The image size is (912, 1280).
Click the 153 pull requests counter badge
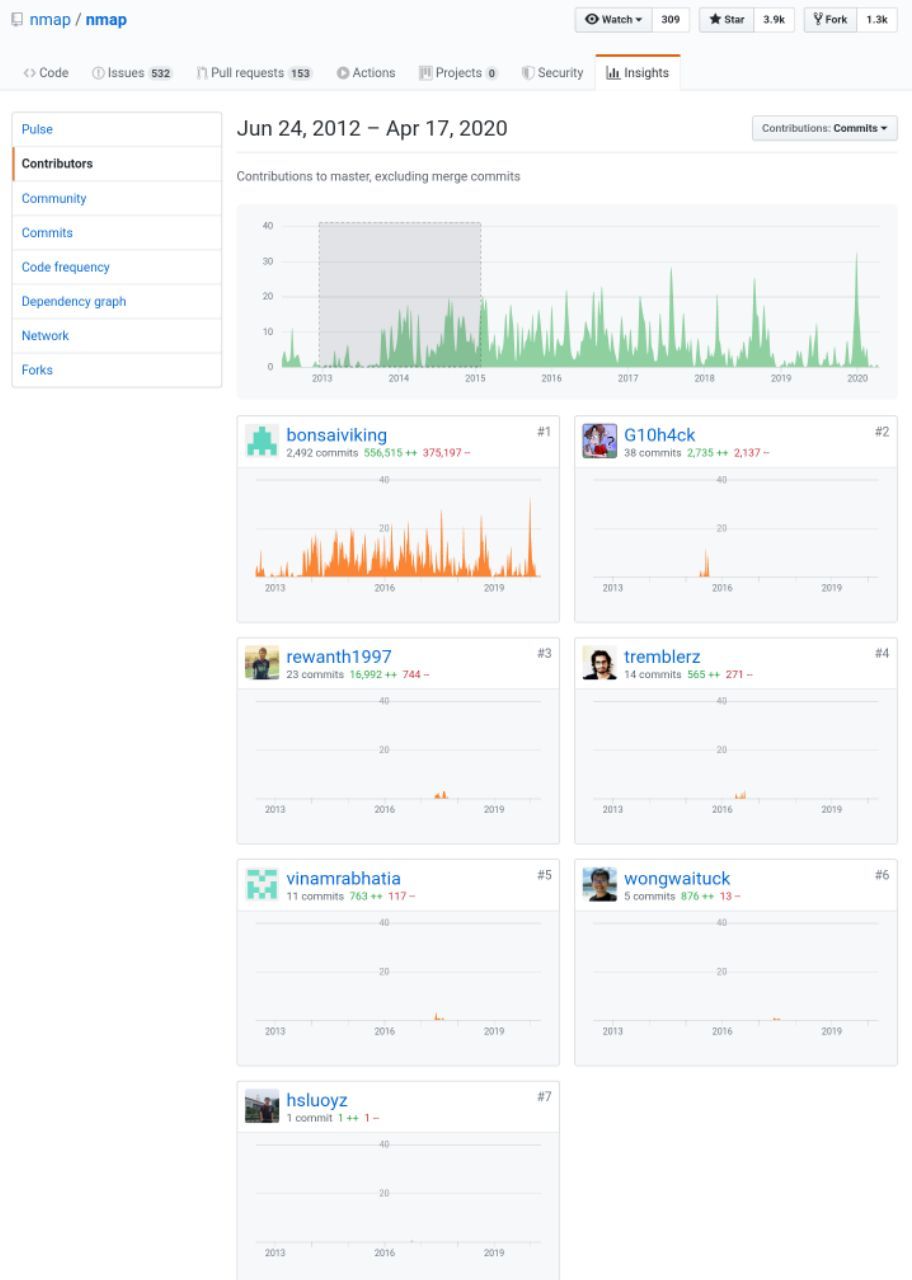pyautogui.click(x=300, y=74)
